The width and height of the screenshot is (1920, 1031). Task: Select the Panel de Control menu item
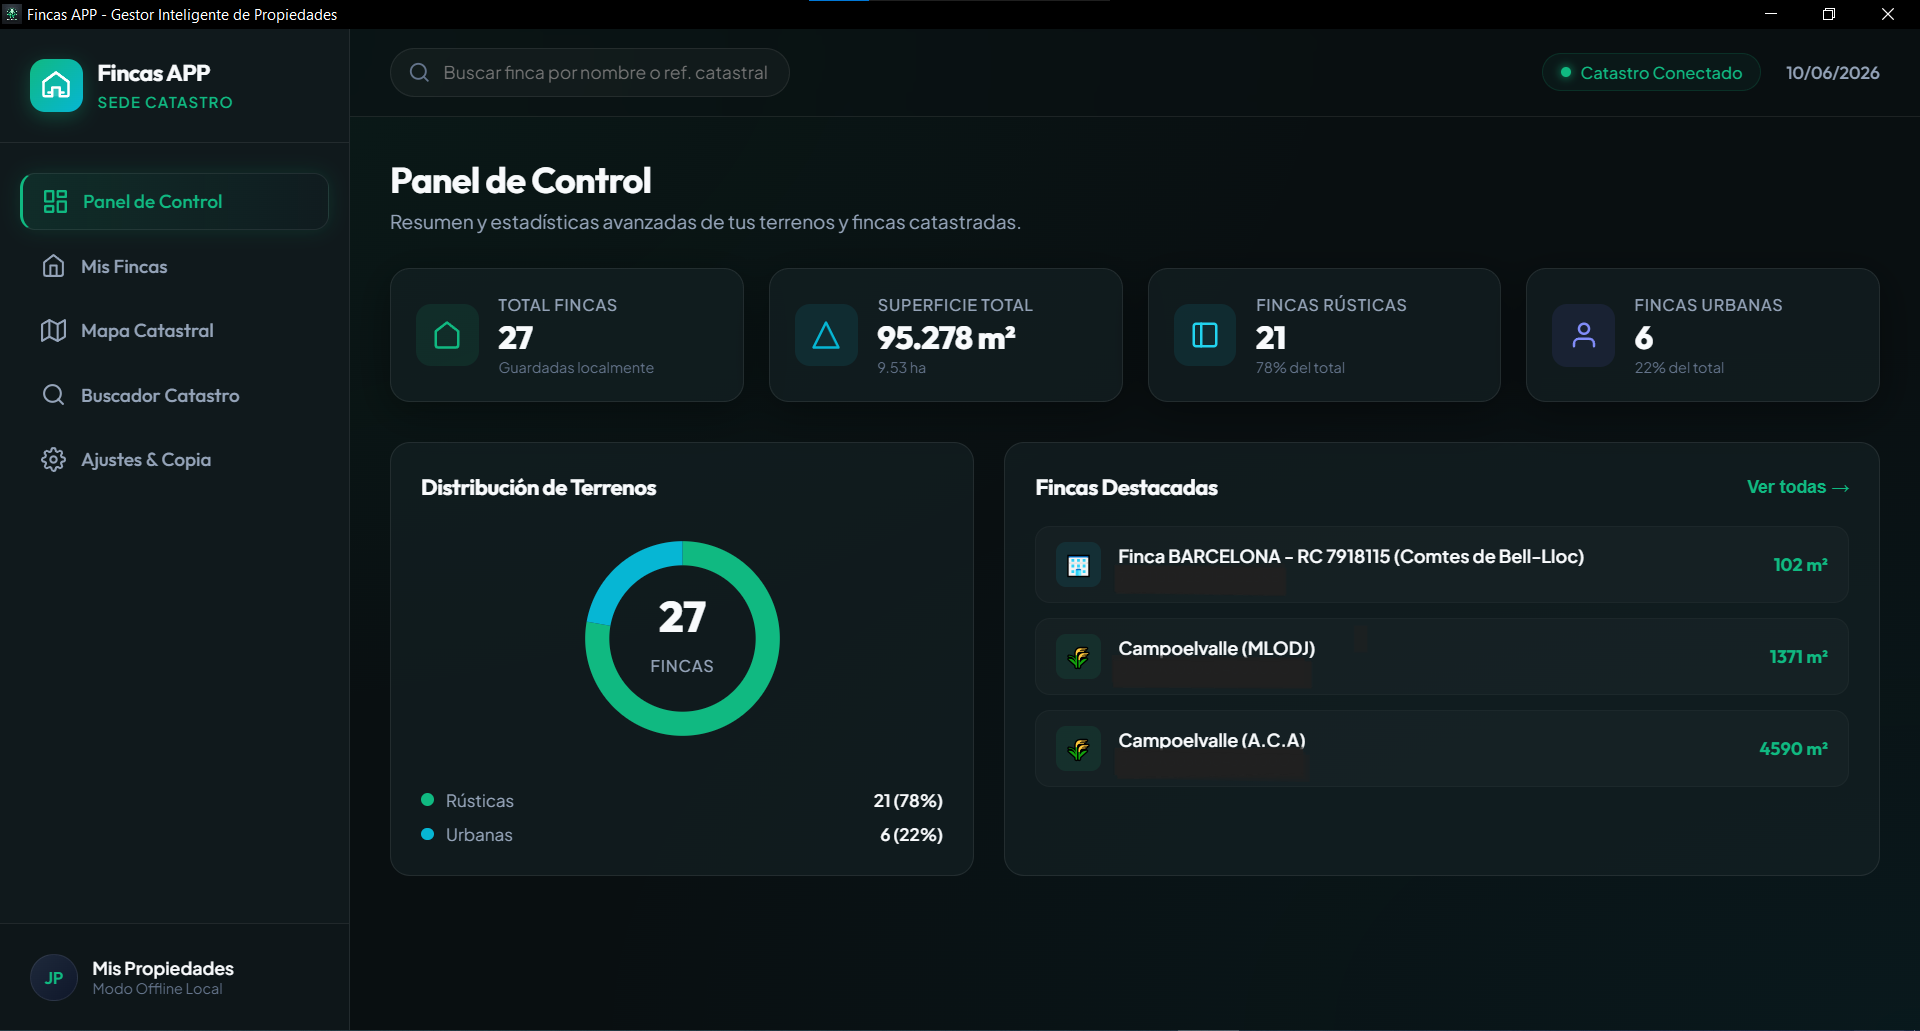click(x=175, y=201)
